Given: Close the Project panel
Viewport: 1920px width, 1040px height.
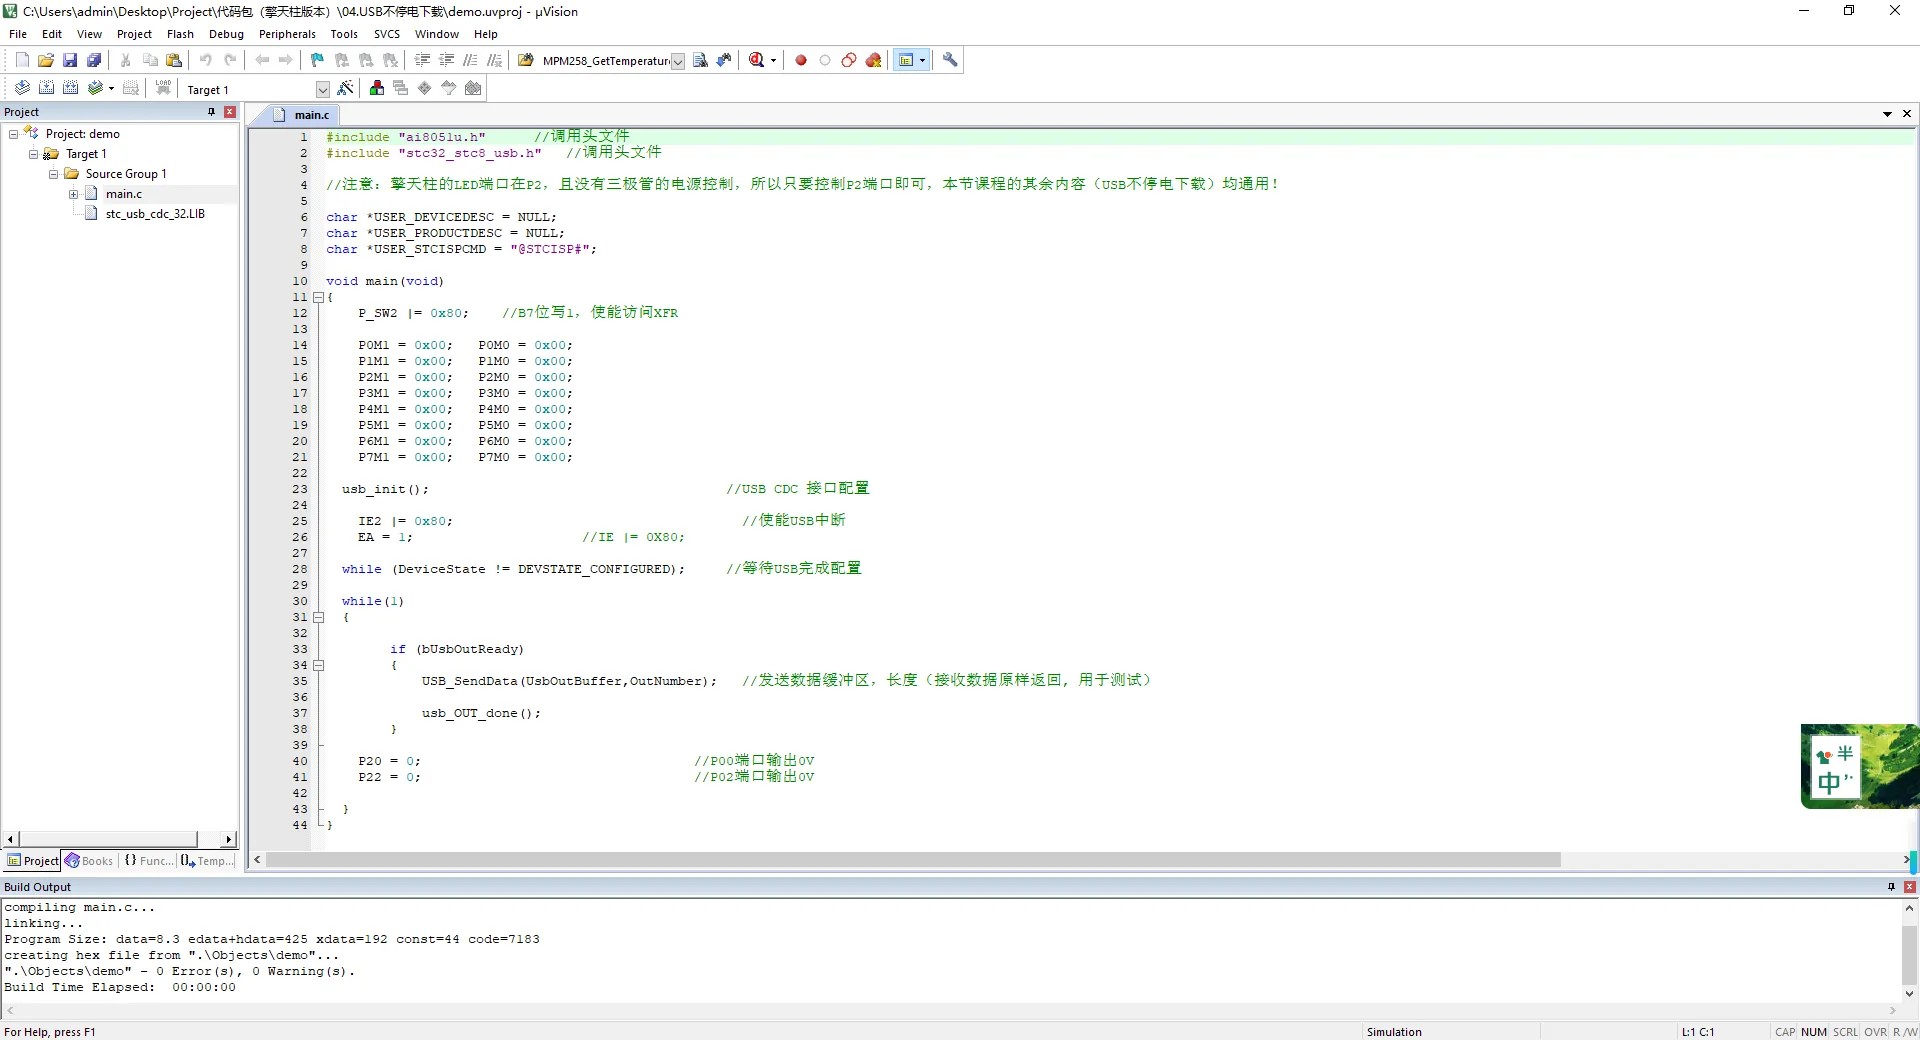Looking at the screenshot, I should tap(230, 112).
